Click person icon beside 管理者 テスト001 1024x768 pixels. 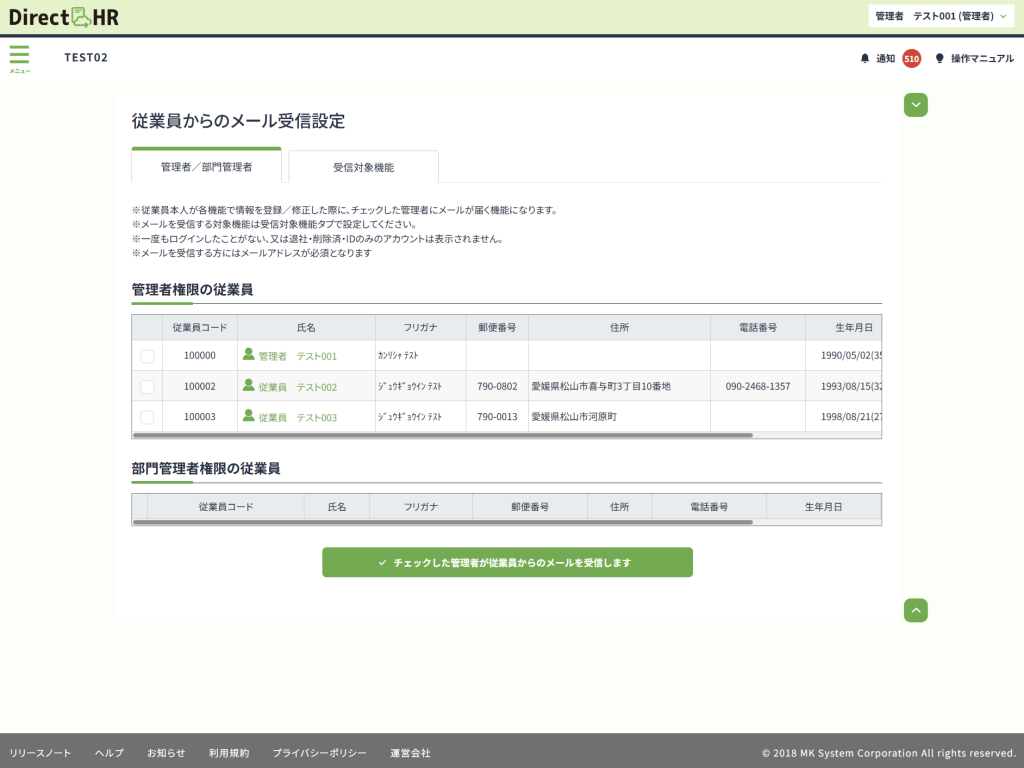point(248,355)
